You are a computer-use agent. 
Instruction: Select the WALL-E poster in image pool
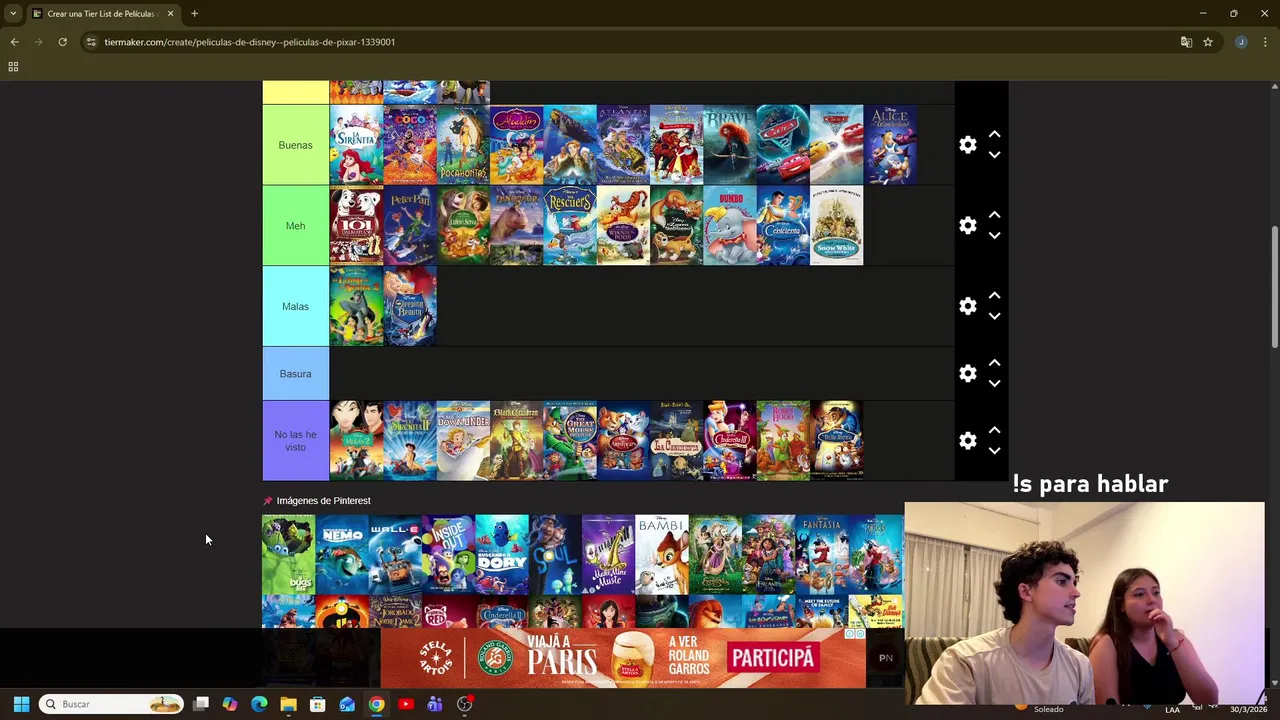coord(395,555)
